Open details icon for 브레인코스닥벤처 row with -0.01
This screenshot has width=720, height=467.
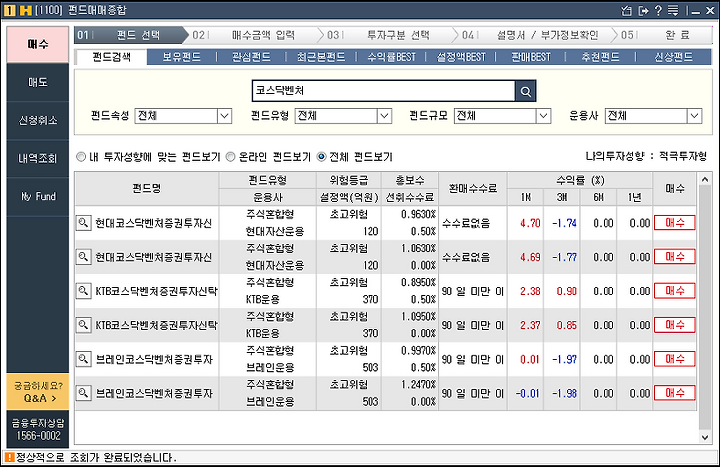coord(83,393)
